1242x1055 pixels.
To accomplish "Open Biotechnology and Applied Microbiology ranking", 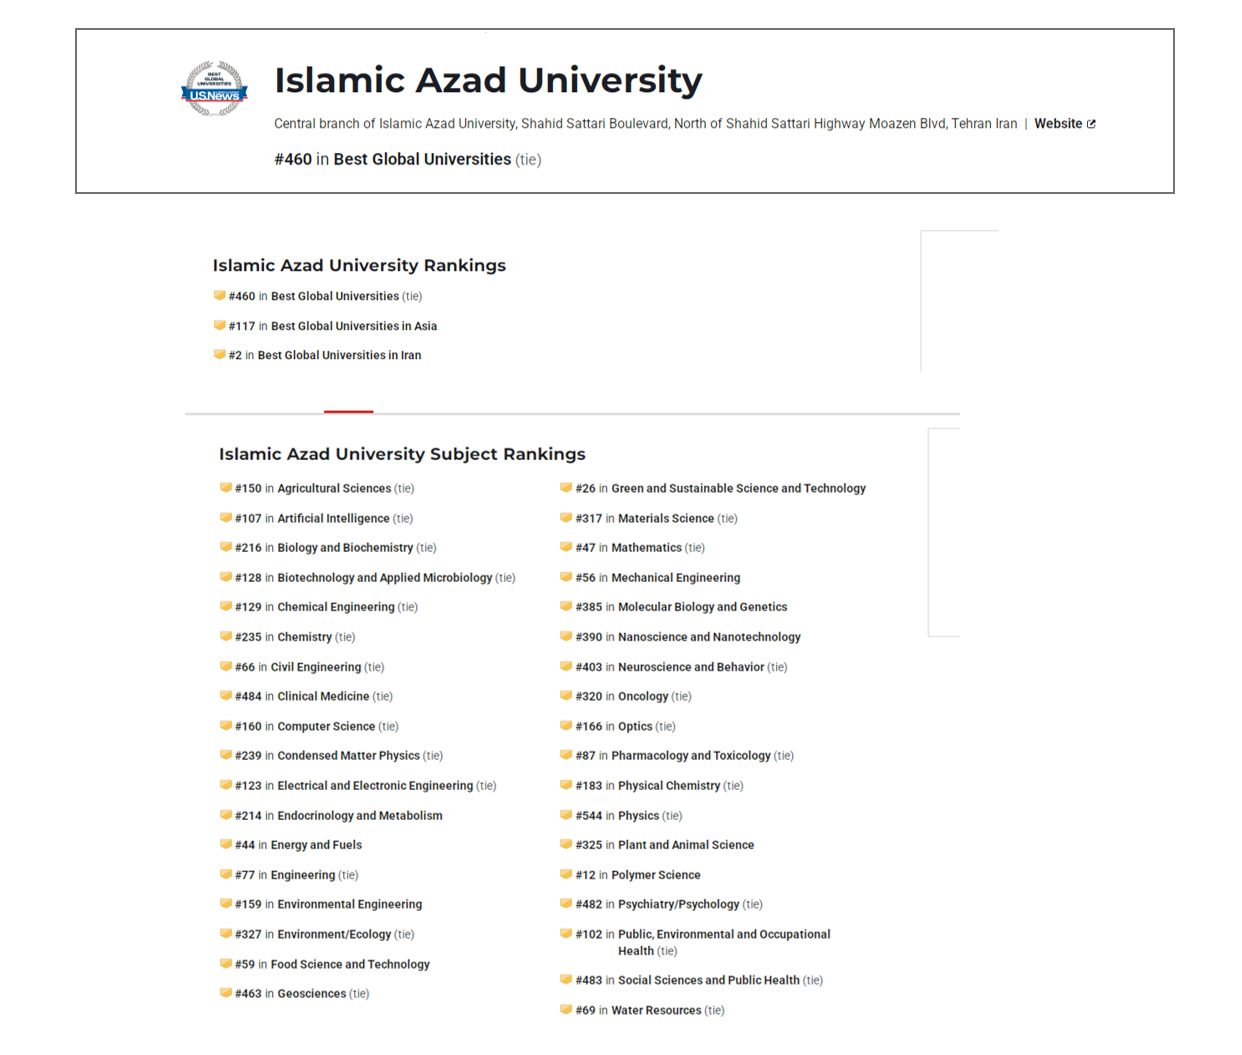I will point(385,578).
